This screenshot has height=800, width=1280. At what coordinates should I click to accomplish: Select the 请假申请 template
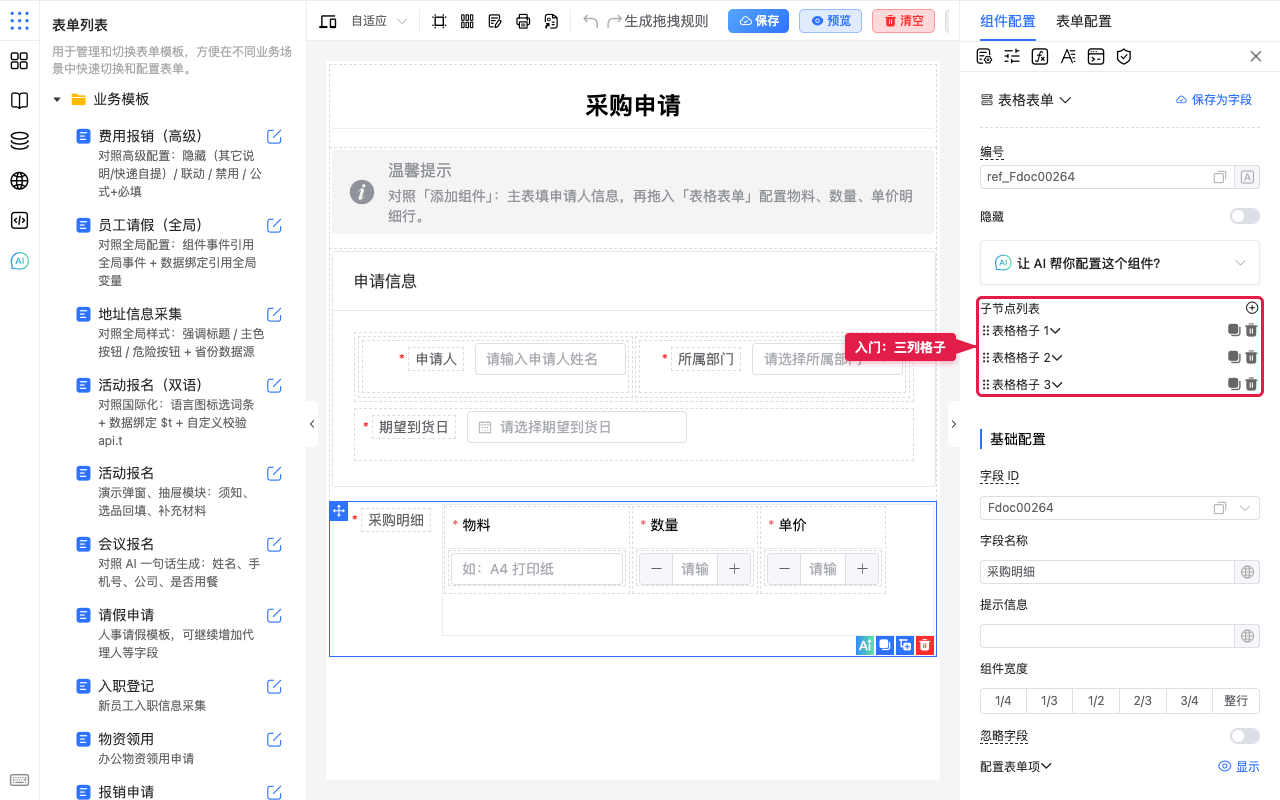(126, 615)
